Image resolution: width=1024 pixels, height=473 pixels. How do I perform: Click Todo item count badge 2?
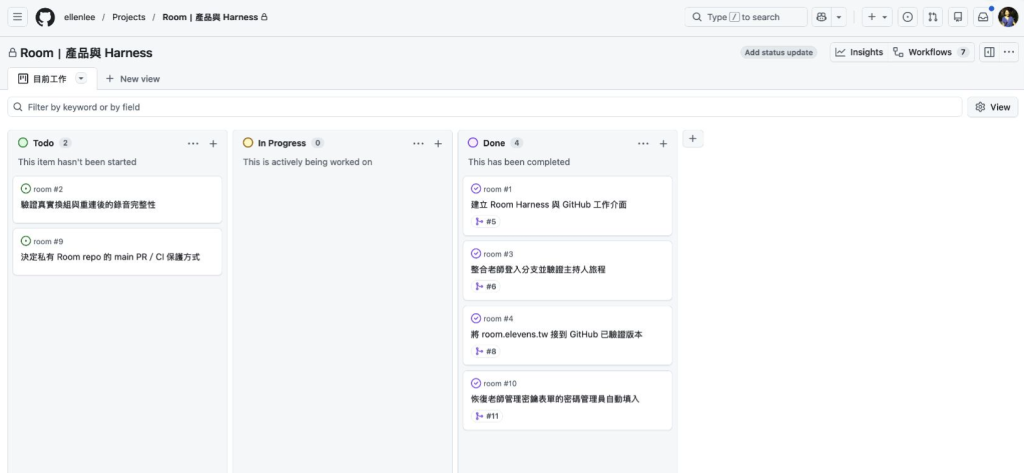click(x=65, y=143)
